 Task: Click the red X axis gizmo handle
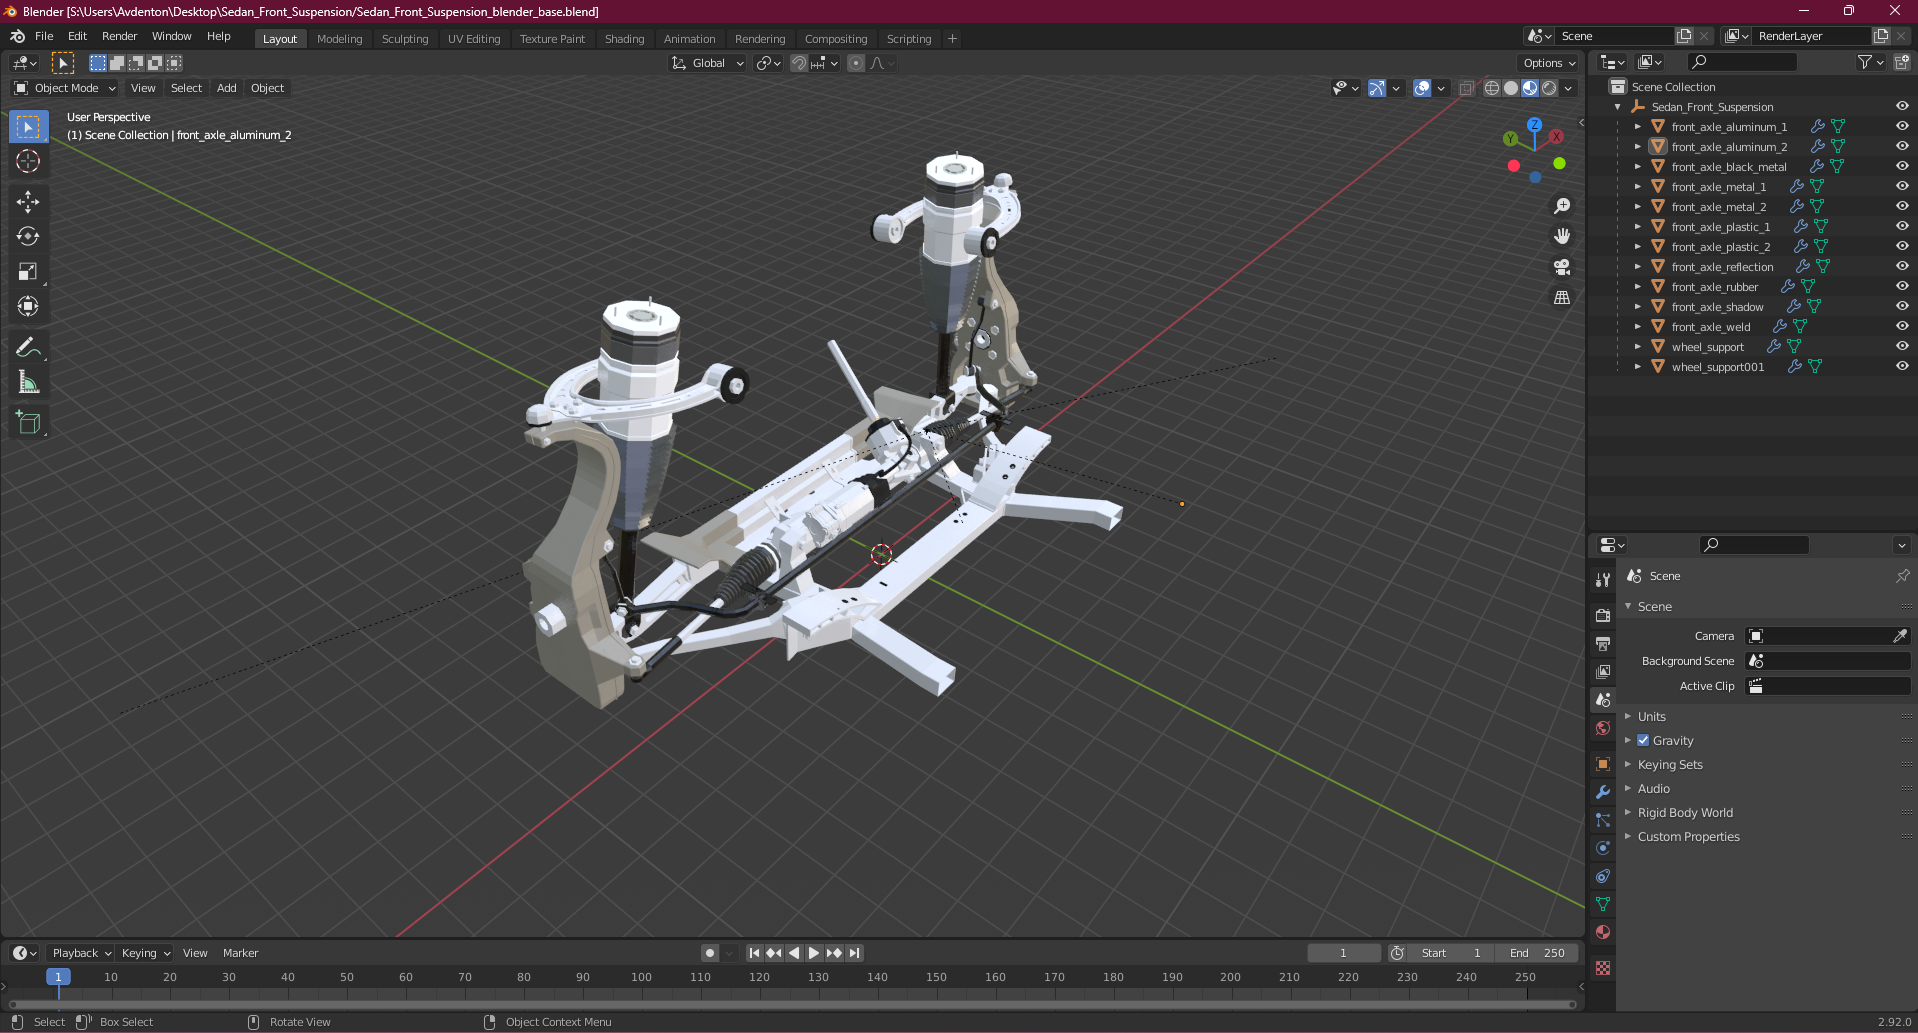click(1556, 136)
